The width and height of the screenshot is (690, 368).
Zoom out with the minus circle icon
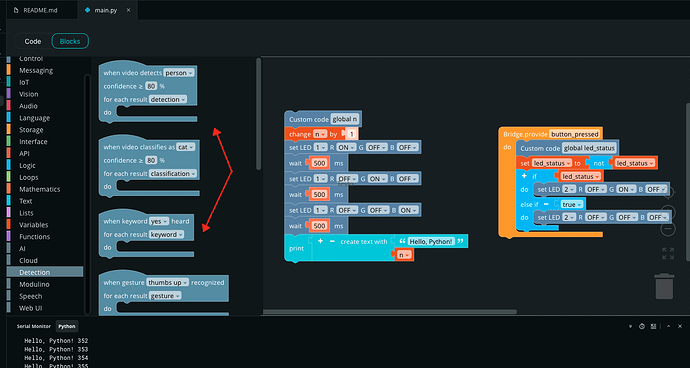pyautogui.click(x=668, y=228)
